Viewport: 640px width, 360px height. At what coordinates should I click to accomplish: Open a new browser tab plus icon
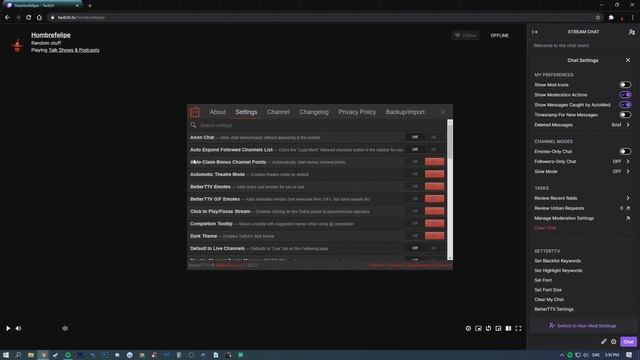90,6
